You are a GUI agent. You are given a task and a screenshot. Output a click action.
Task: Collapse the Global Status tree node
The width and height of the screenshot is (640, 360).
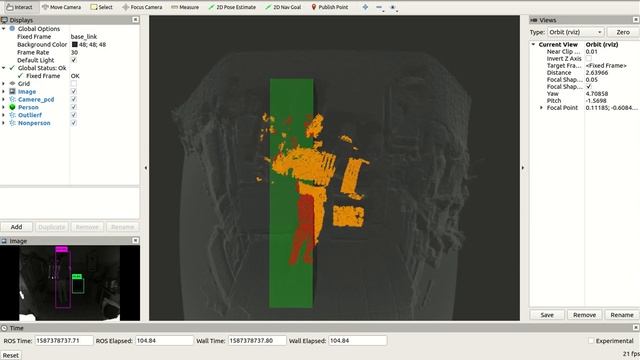[x=4, y=68]
